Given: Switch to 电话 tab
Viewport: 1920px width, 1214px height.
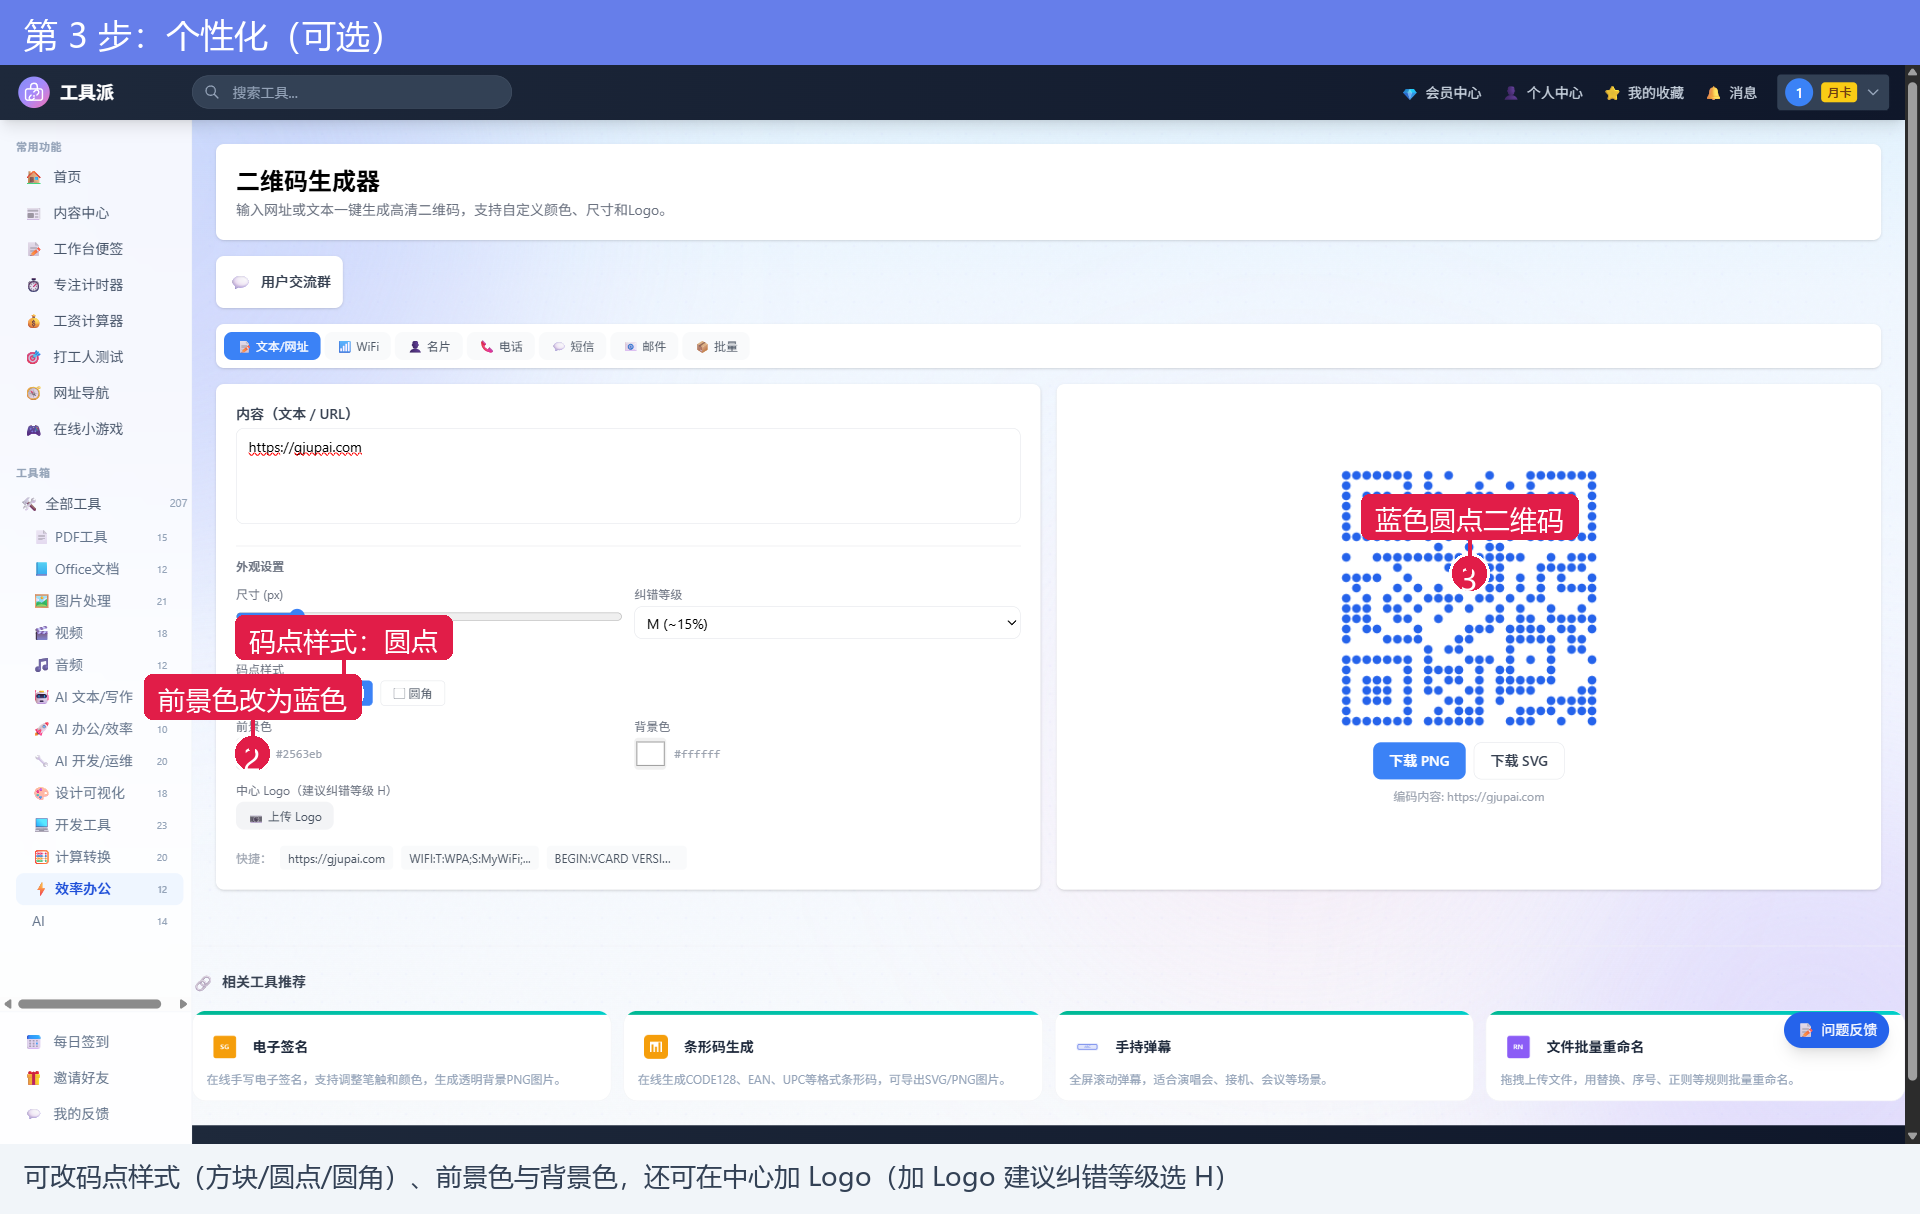Looking at the screenshot, I should 502,346.
